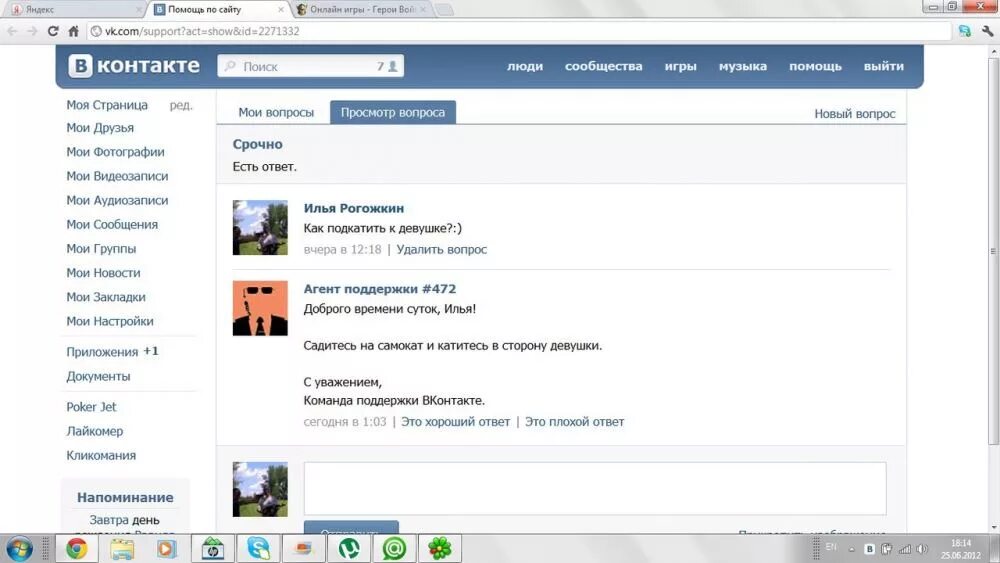Open 'Мои Аудиозаписи' in sidebar
This screenshot has height=563, width=1000.
coord(117,200)
